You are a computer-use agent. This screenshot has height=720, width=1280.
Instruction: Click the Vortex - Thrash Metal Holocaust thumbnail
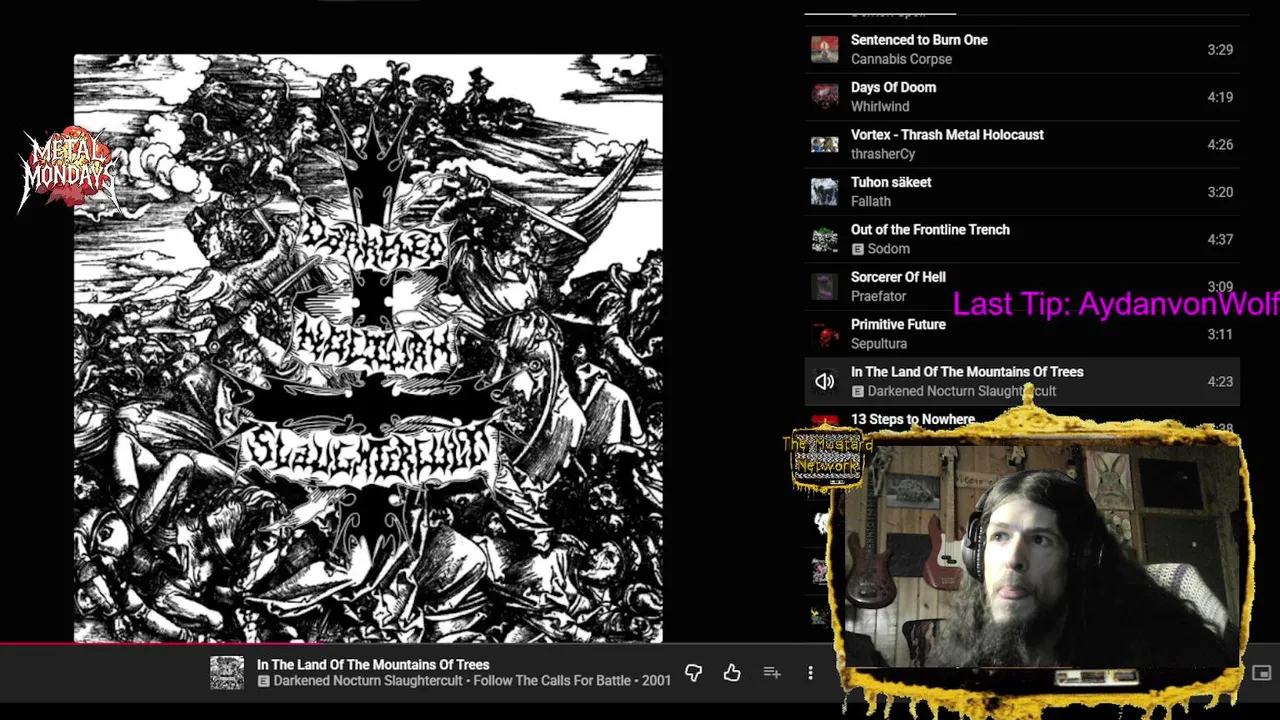[824, 144]
